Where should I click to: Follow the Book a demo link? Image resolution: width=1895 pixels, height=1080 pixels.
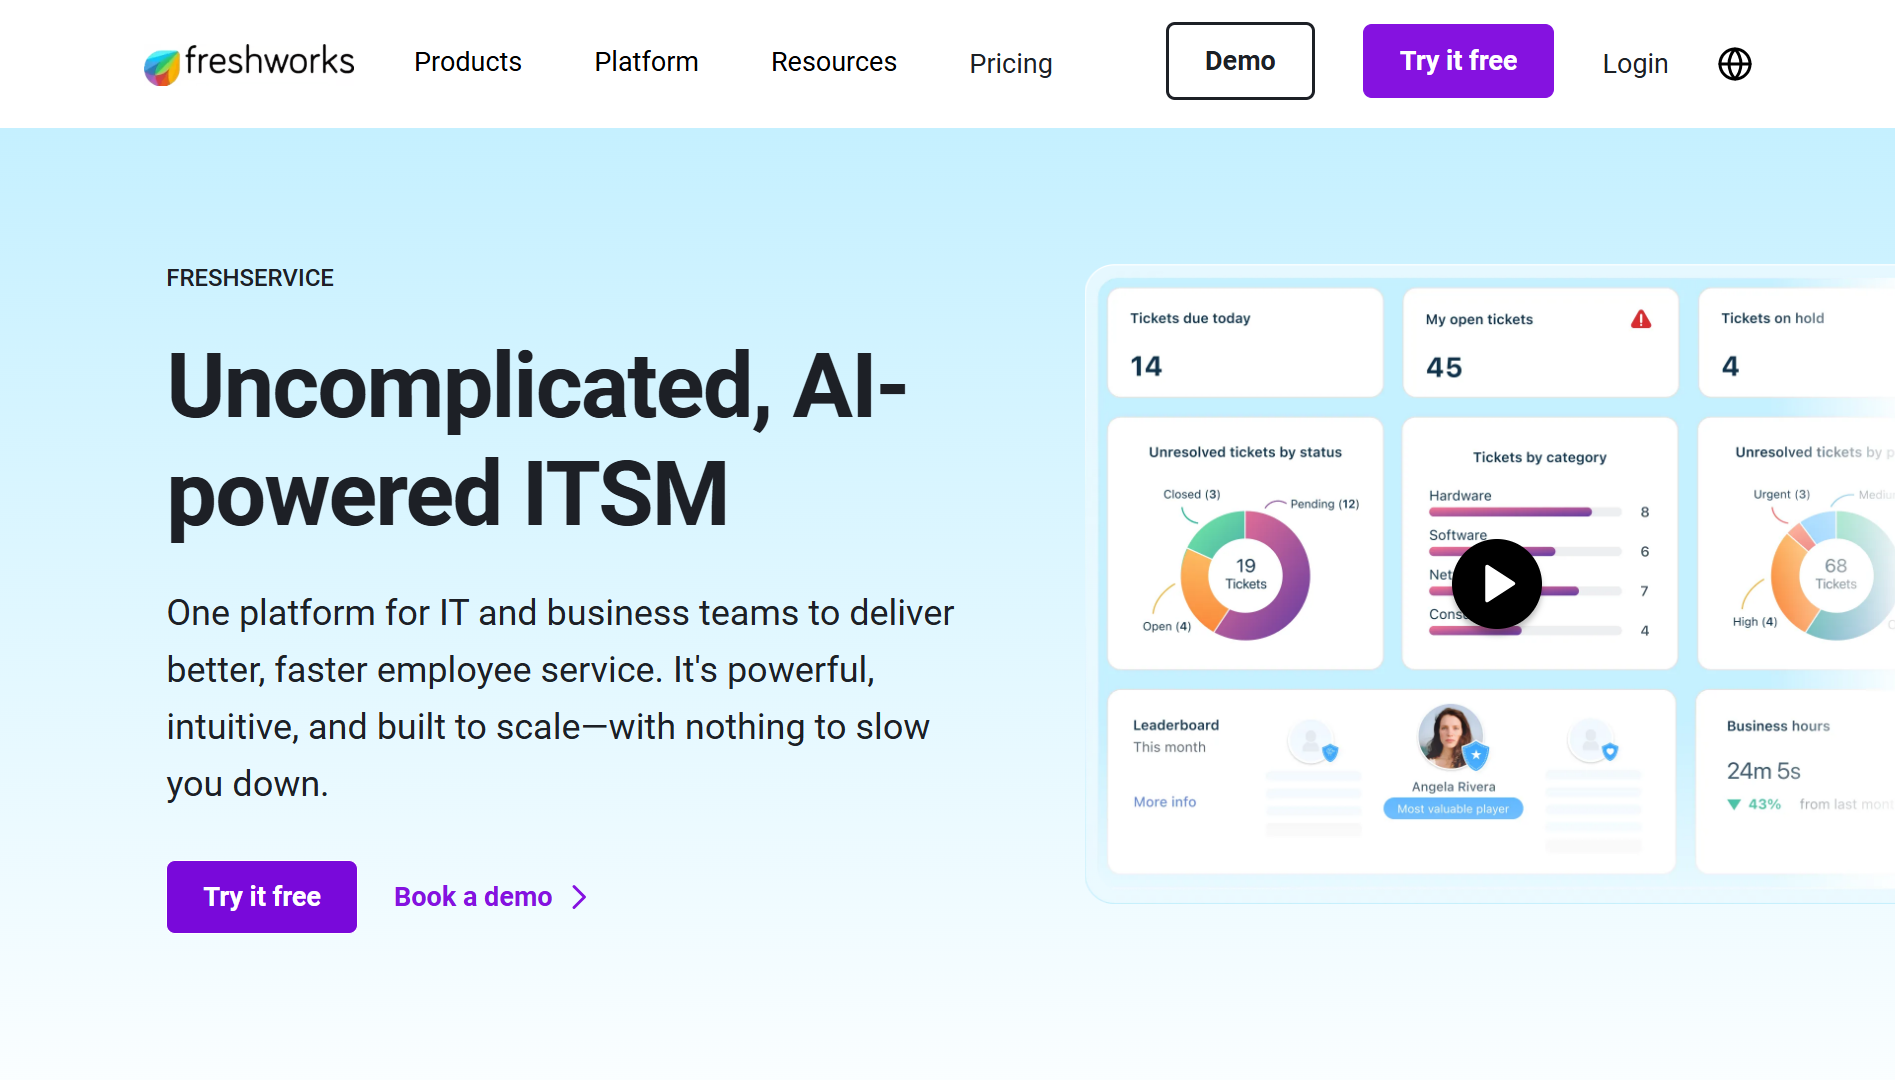click(x=473, y=897)
